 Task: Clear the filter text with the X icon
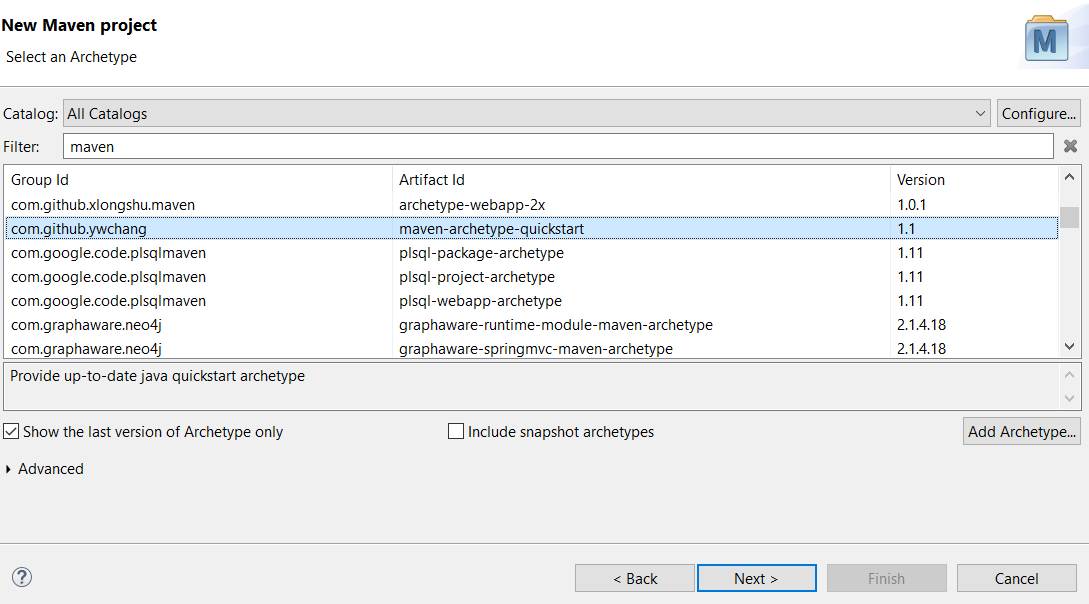pyautogui.click(x=1070, y=146)
